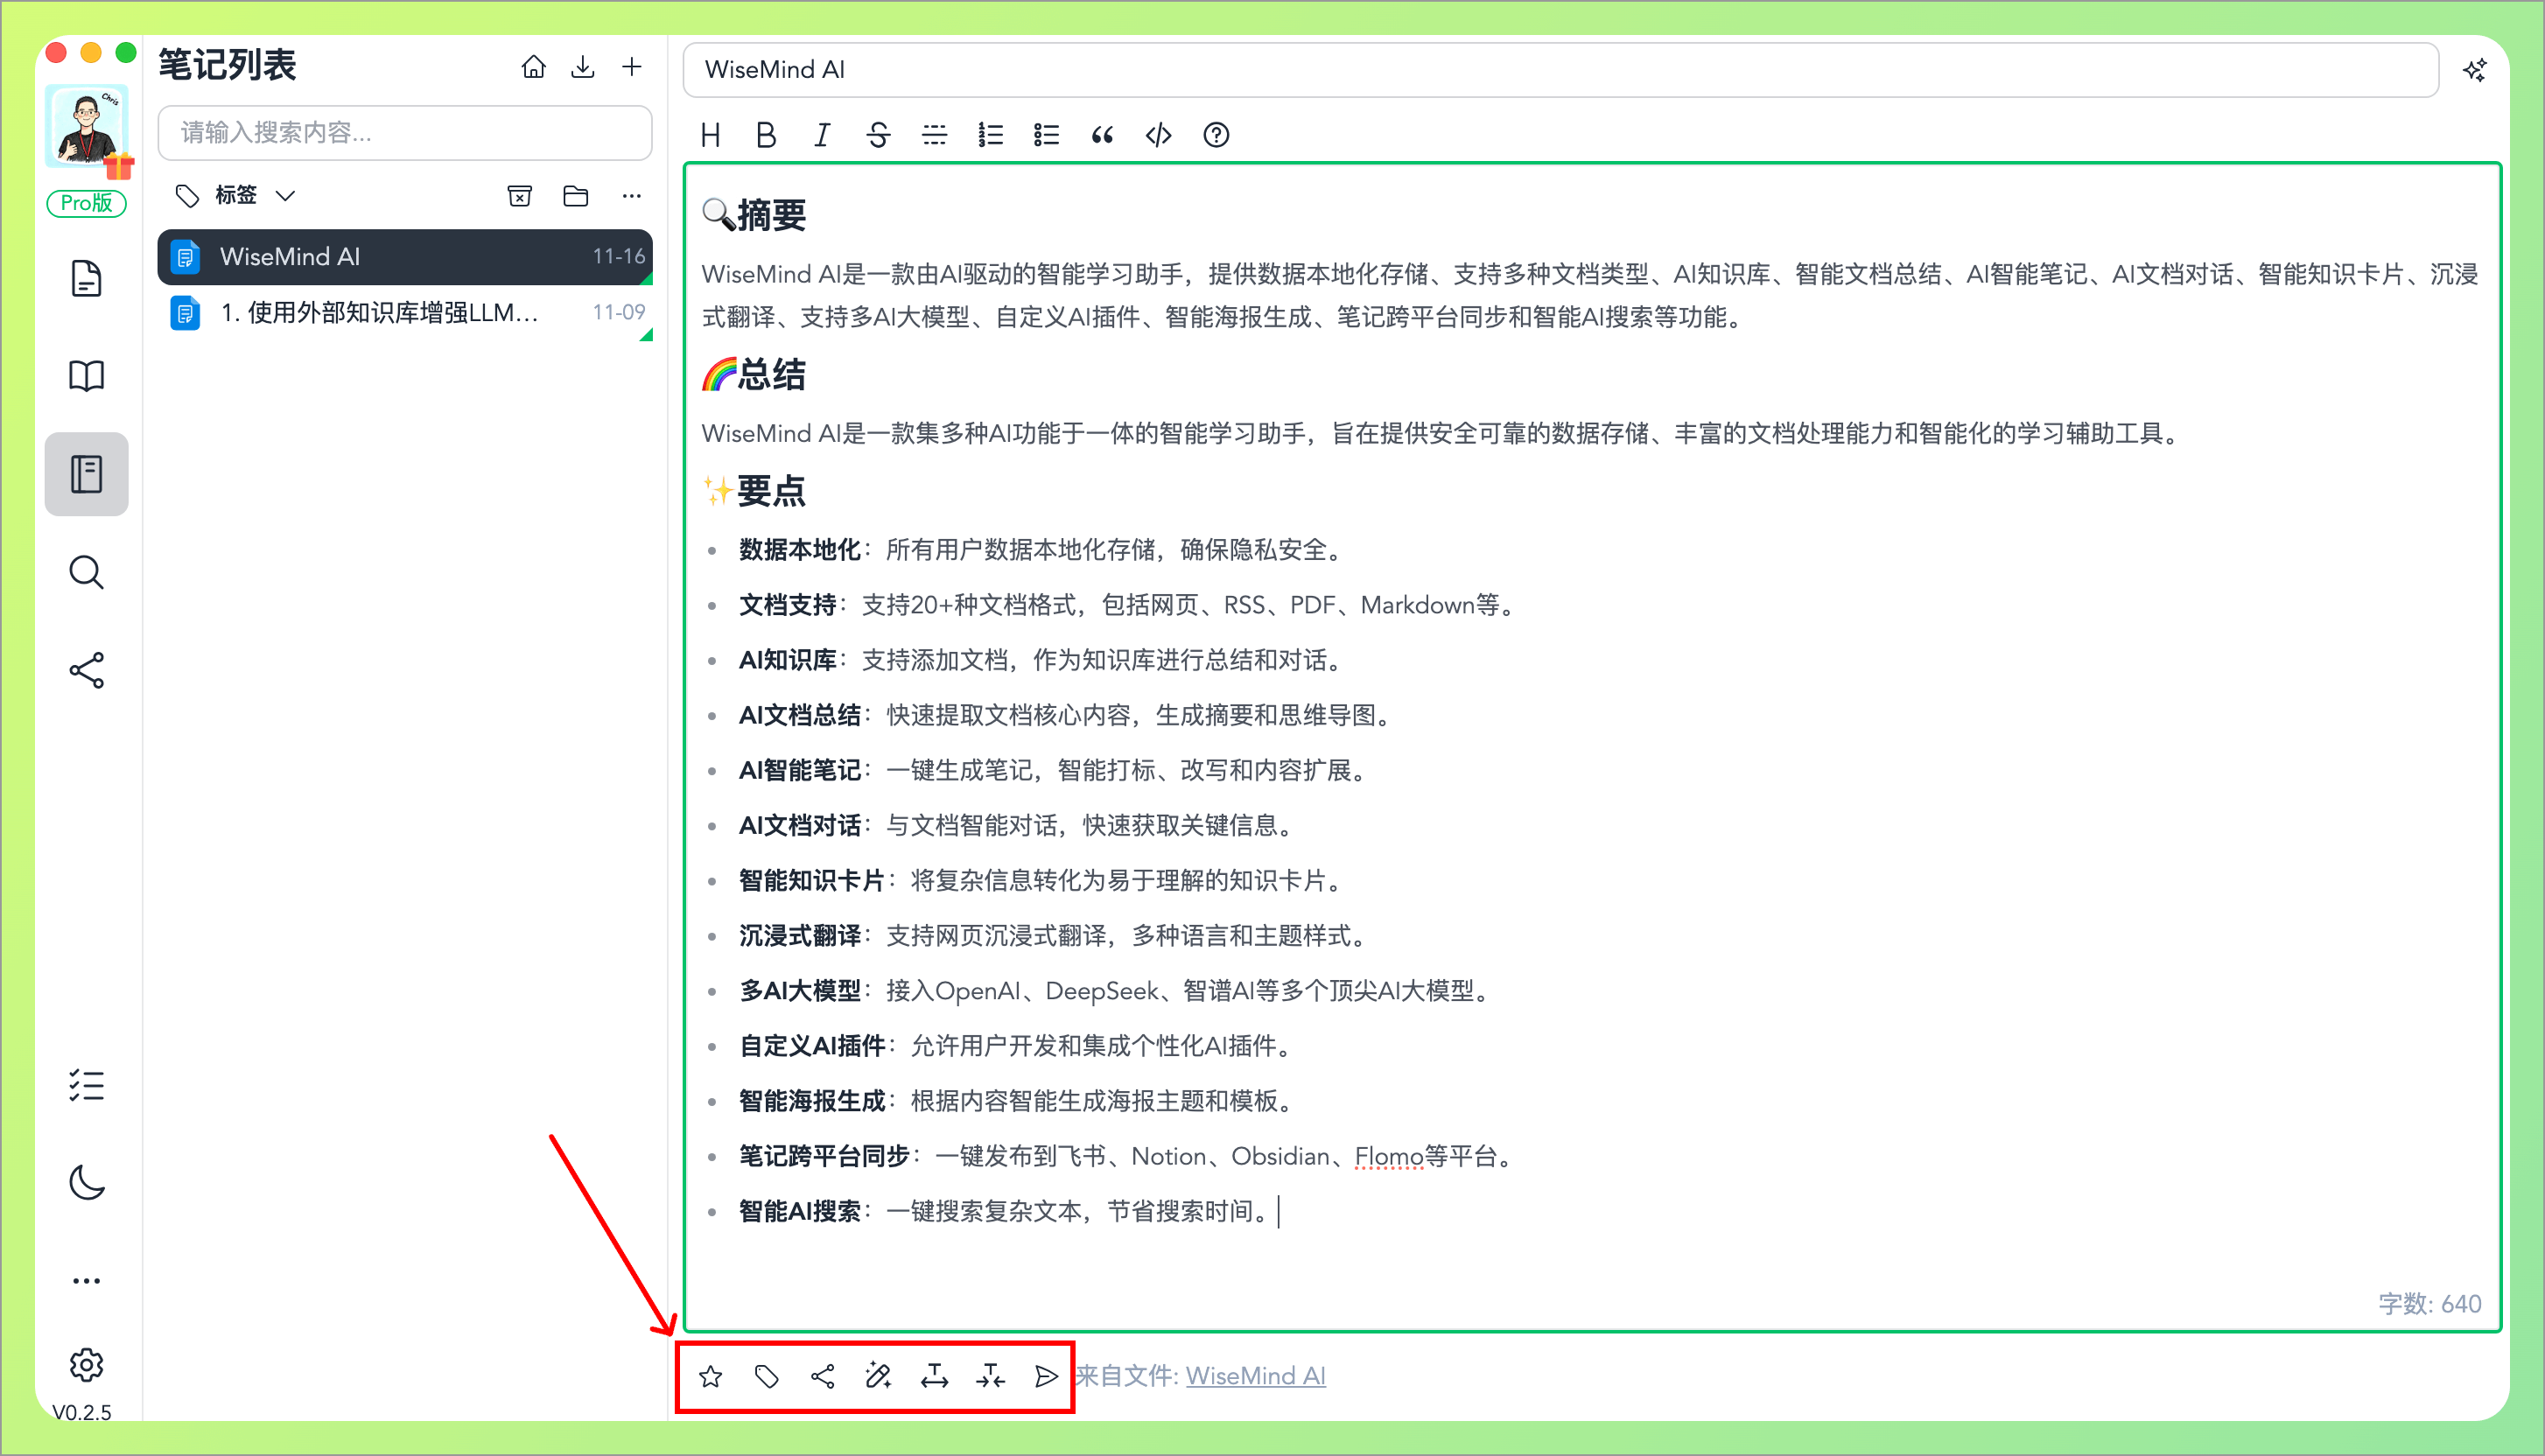Click the note search input field
This screenshot has height=1456, width=2545.
coord(405,133)
